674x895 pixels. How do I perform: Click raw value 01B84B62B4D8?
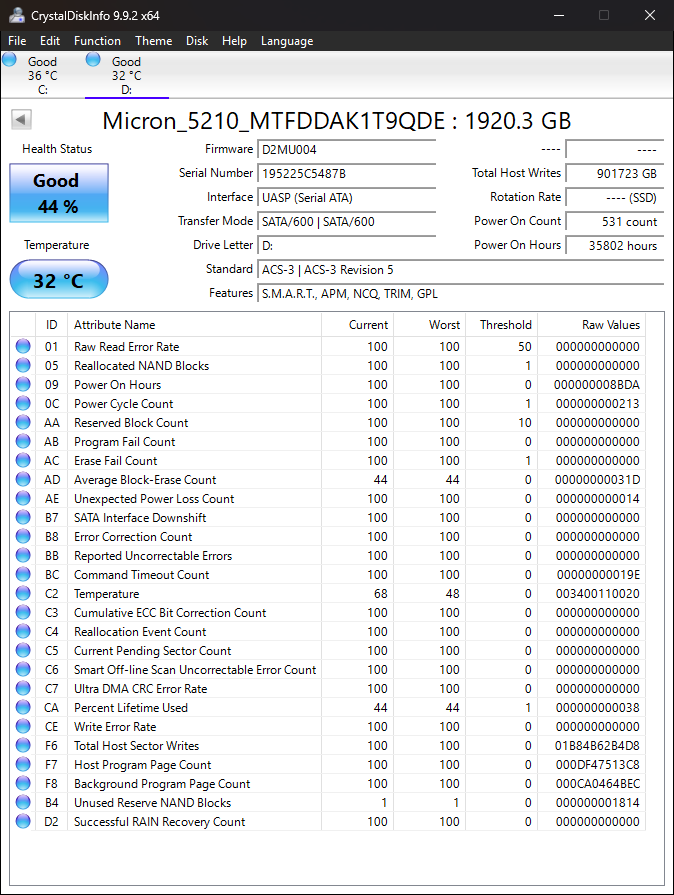pos(597,745)
